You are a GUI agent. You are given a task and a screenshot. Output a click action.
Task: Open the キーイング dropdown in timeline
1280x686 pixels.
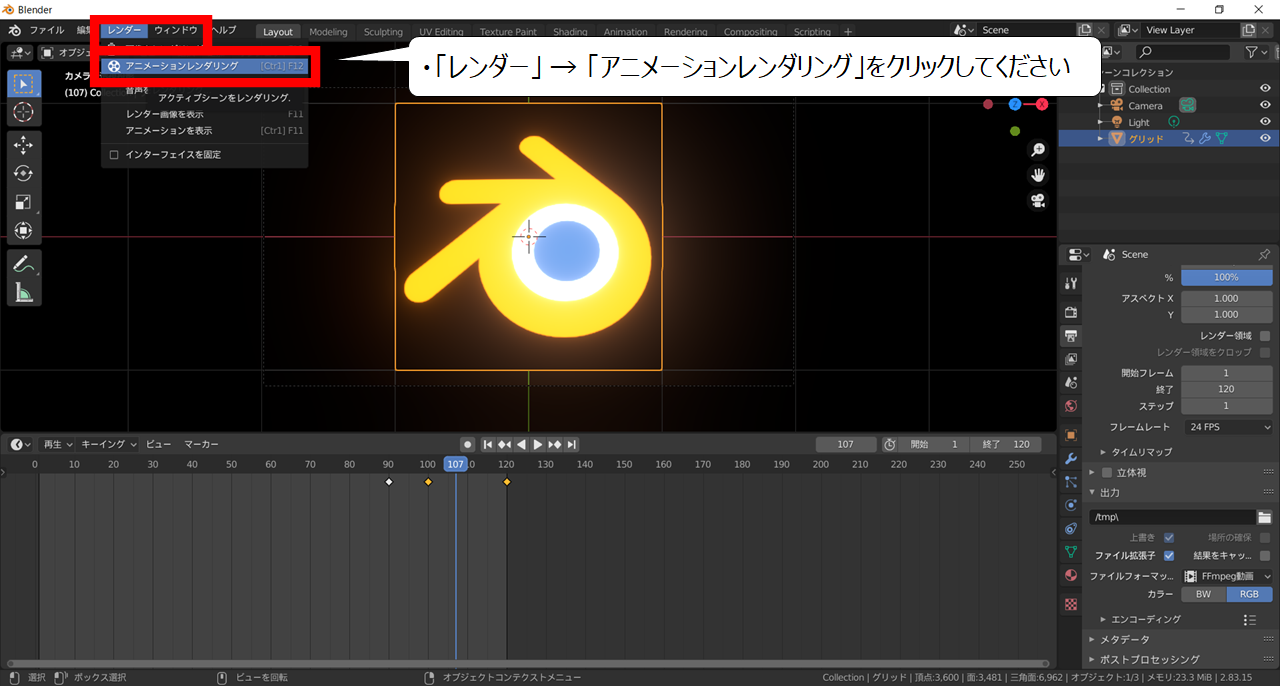108,444
